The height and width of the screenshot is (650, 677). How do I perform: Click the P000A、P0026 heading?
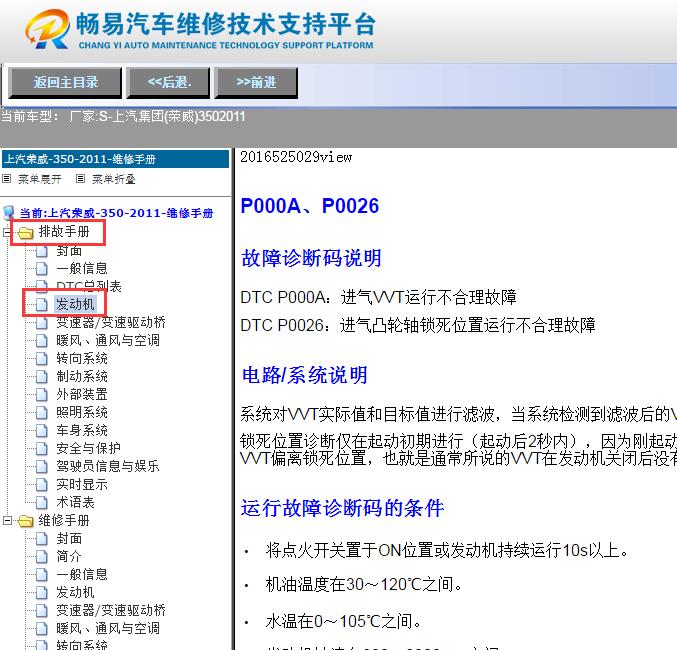310,206
